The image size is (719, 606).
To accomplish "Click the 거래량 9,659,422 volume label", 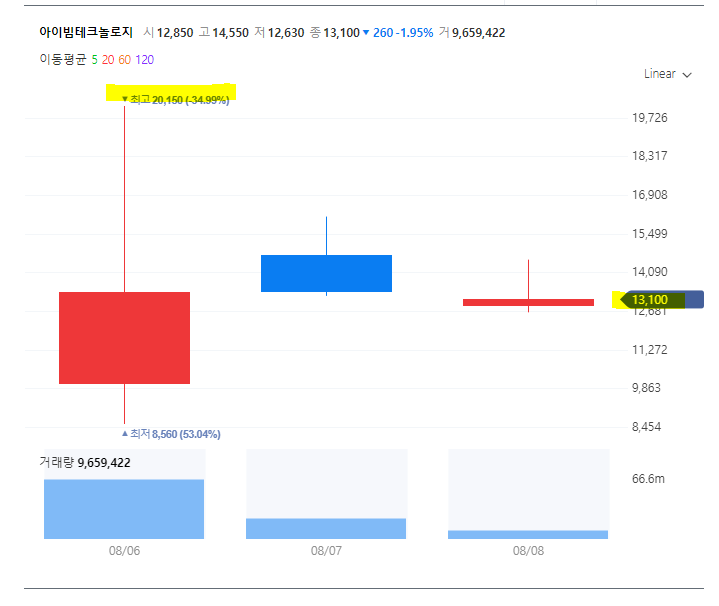I will click(85, 463).
